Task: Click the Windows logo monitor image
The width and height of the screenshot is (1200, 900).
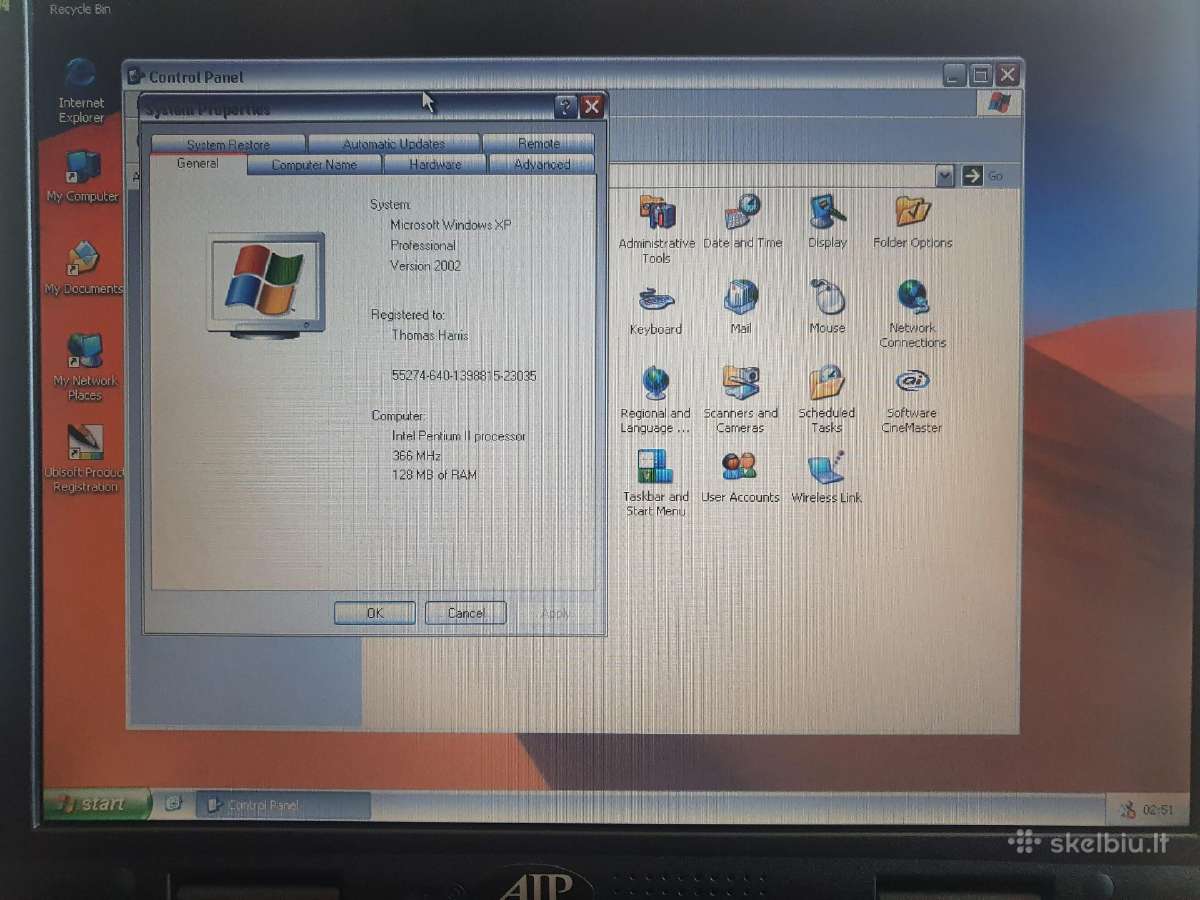Action: [266, 285]
